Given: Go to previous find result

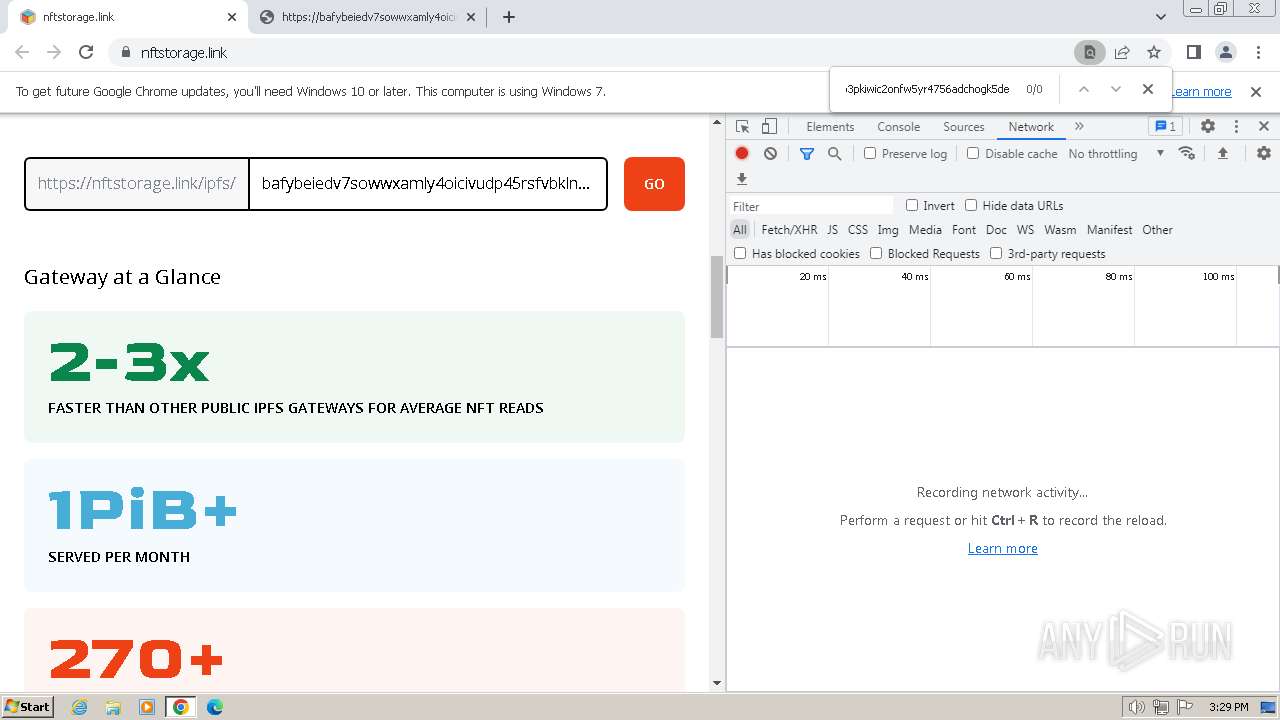Looking at the screenshot, I should [x=1083, y=89].
